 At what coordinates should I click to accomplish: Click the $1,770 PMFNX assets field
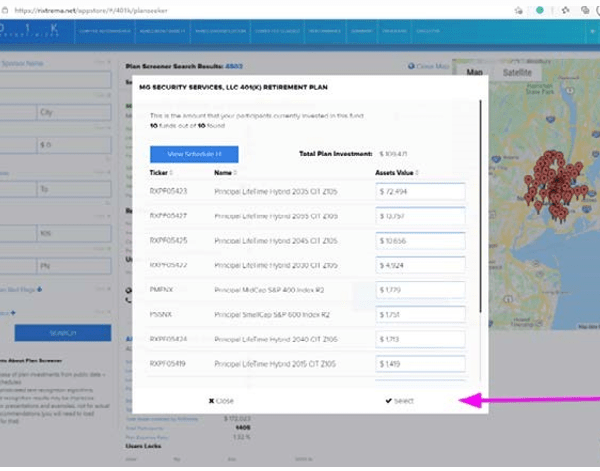pyautogui.click(x=420, y=289)
